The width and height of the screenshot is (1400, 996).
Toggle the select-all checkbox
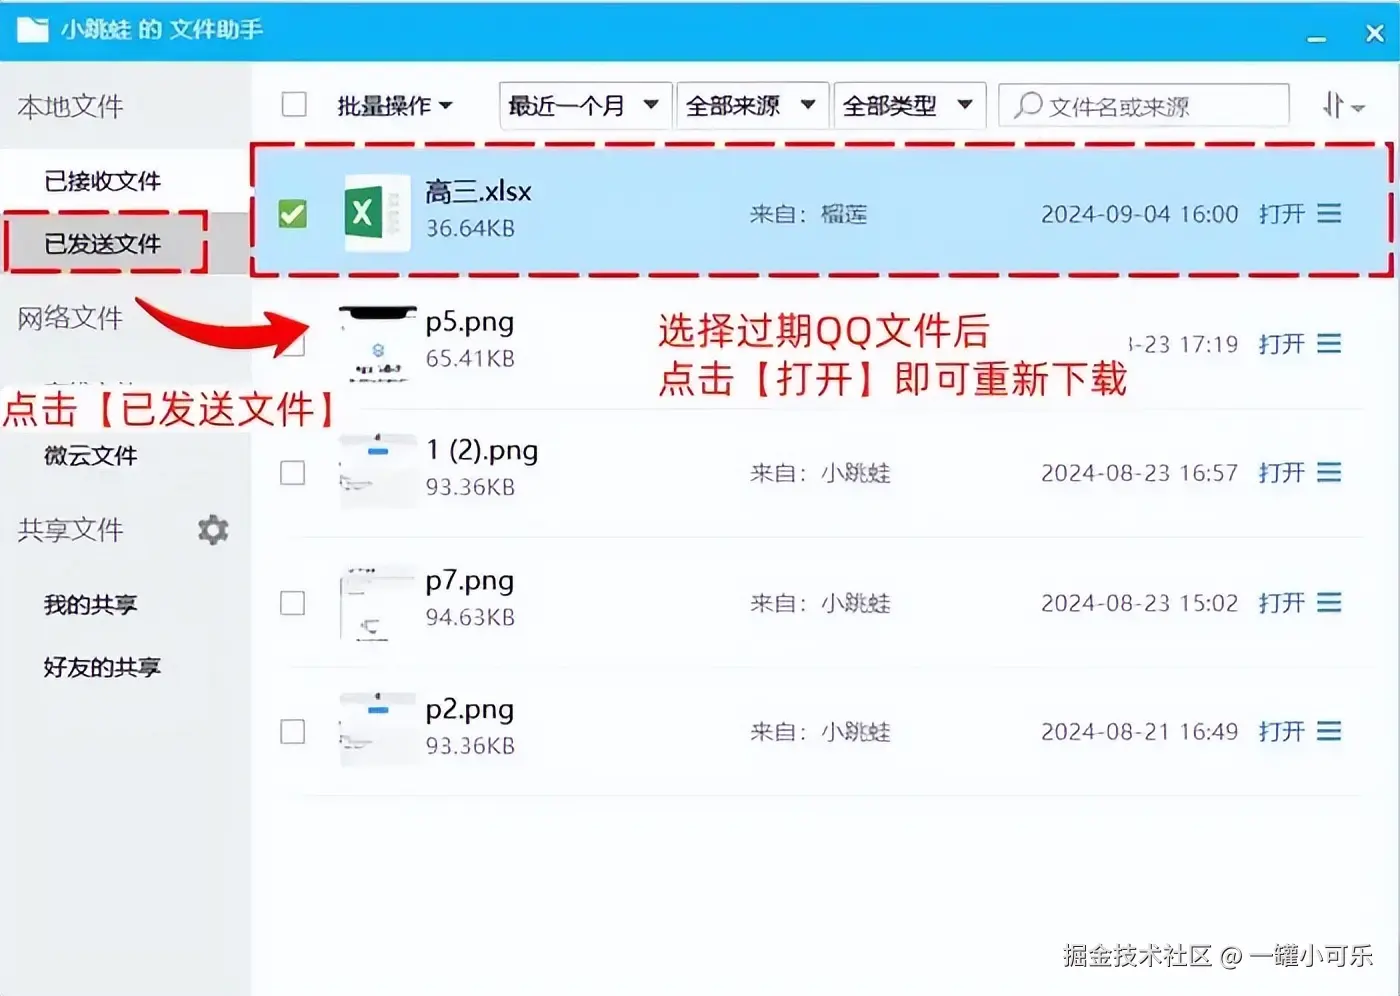click(294, 104)
